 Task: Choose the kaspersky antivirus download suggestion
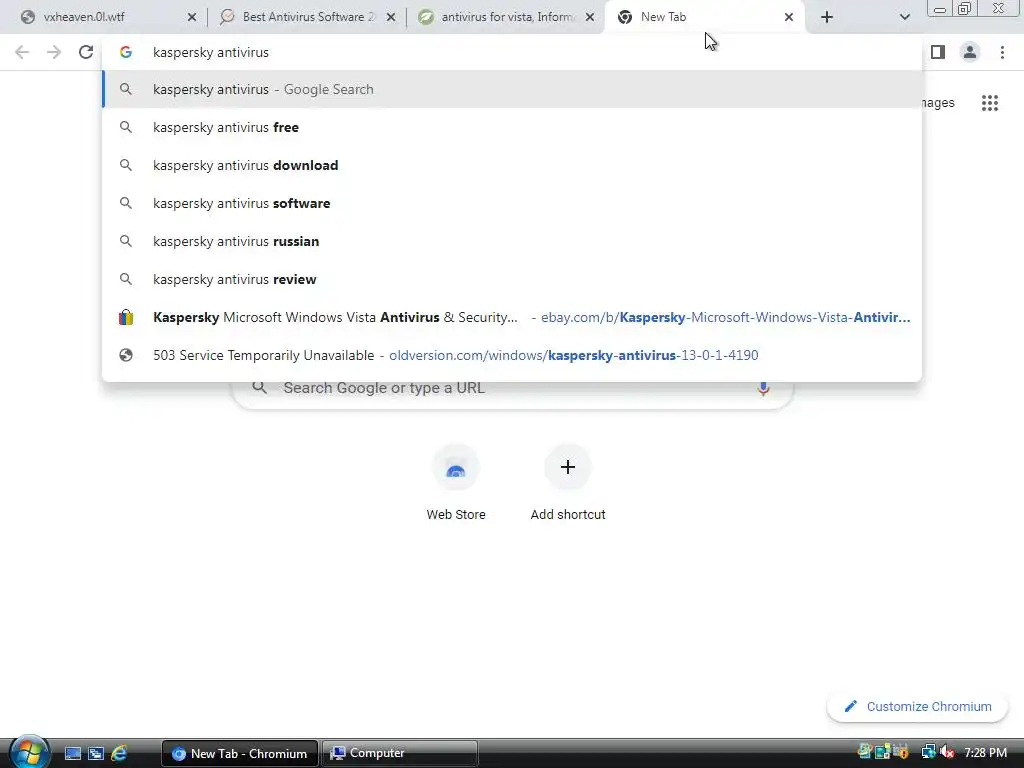[512, 165]
